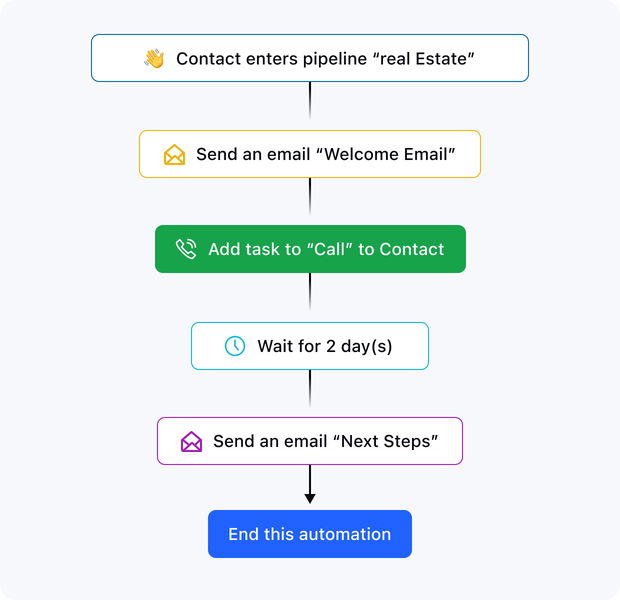Select the 'Contact enters pipeline' trigger node
The image size is (620, 600).
(310, 58)
